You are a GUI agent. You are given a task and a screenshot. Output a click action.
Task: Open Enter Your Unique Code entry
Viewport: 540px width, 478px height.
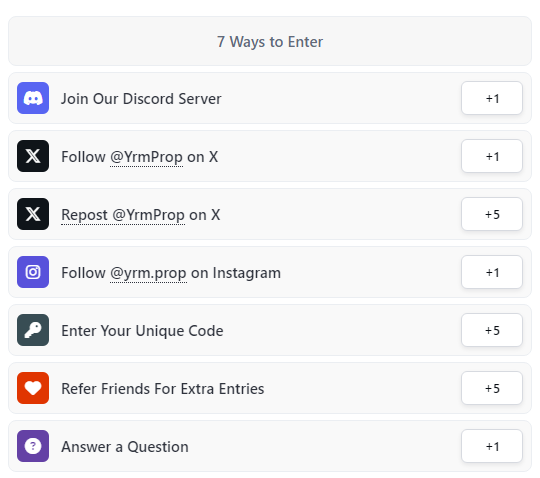click(x=270, y=330)
